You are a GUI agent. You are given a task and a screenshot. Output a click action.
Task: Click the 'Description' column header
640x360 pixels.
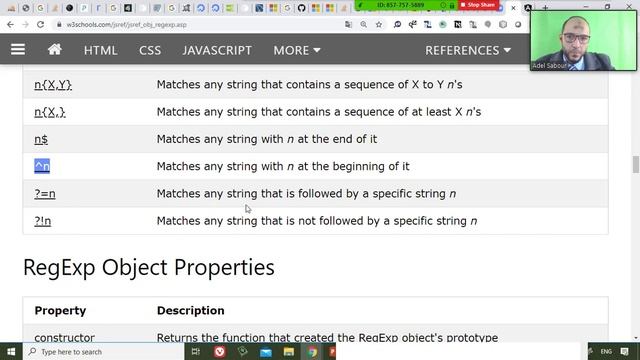click(191, 311)
